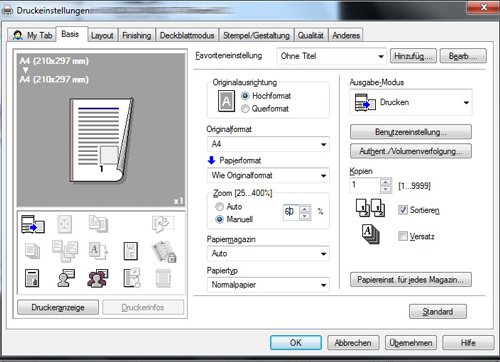This screenshot has width=500, height=362.
Task: Click the A4 page preview thumbnail
Action: (x=101, y=140)
